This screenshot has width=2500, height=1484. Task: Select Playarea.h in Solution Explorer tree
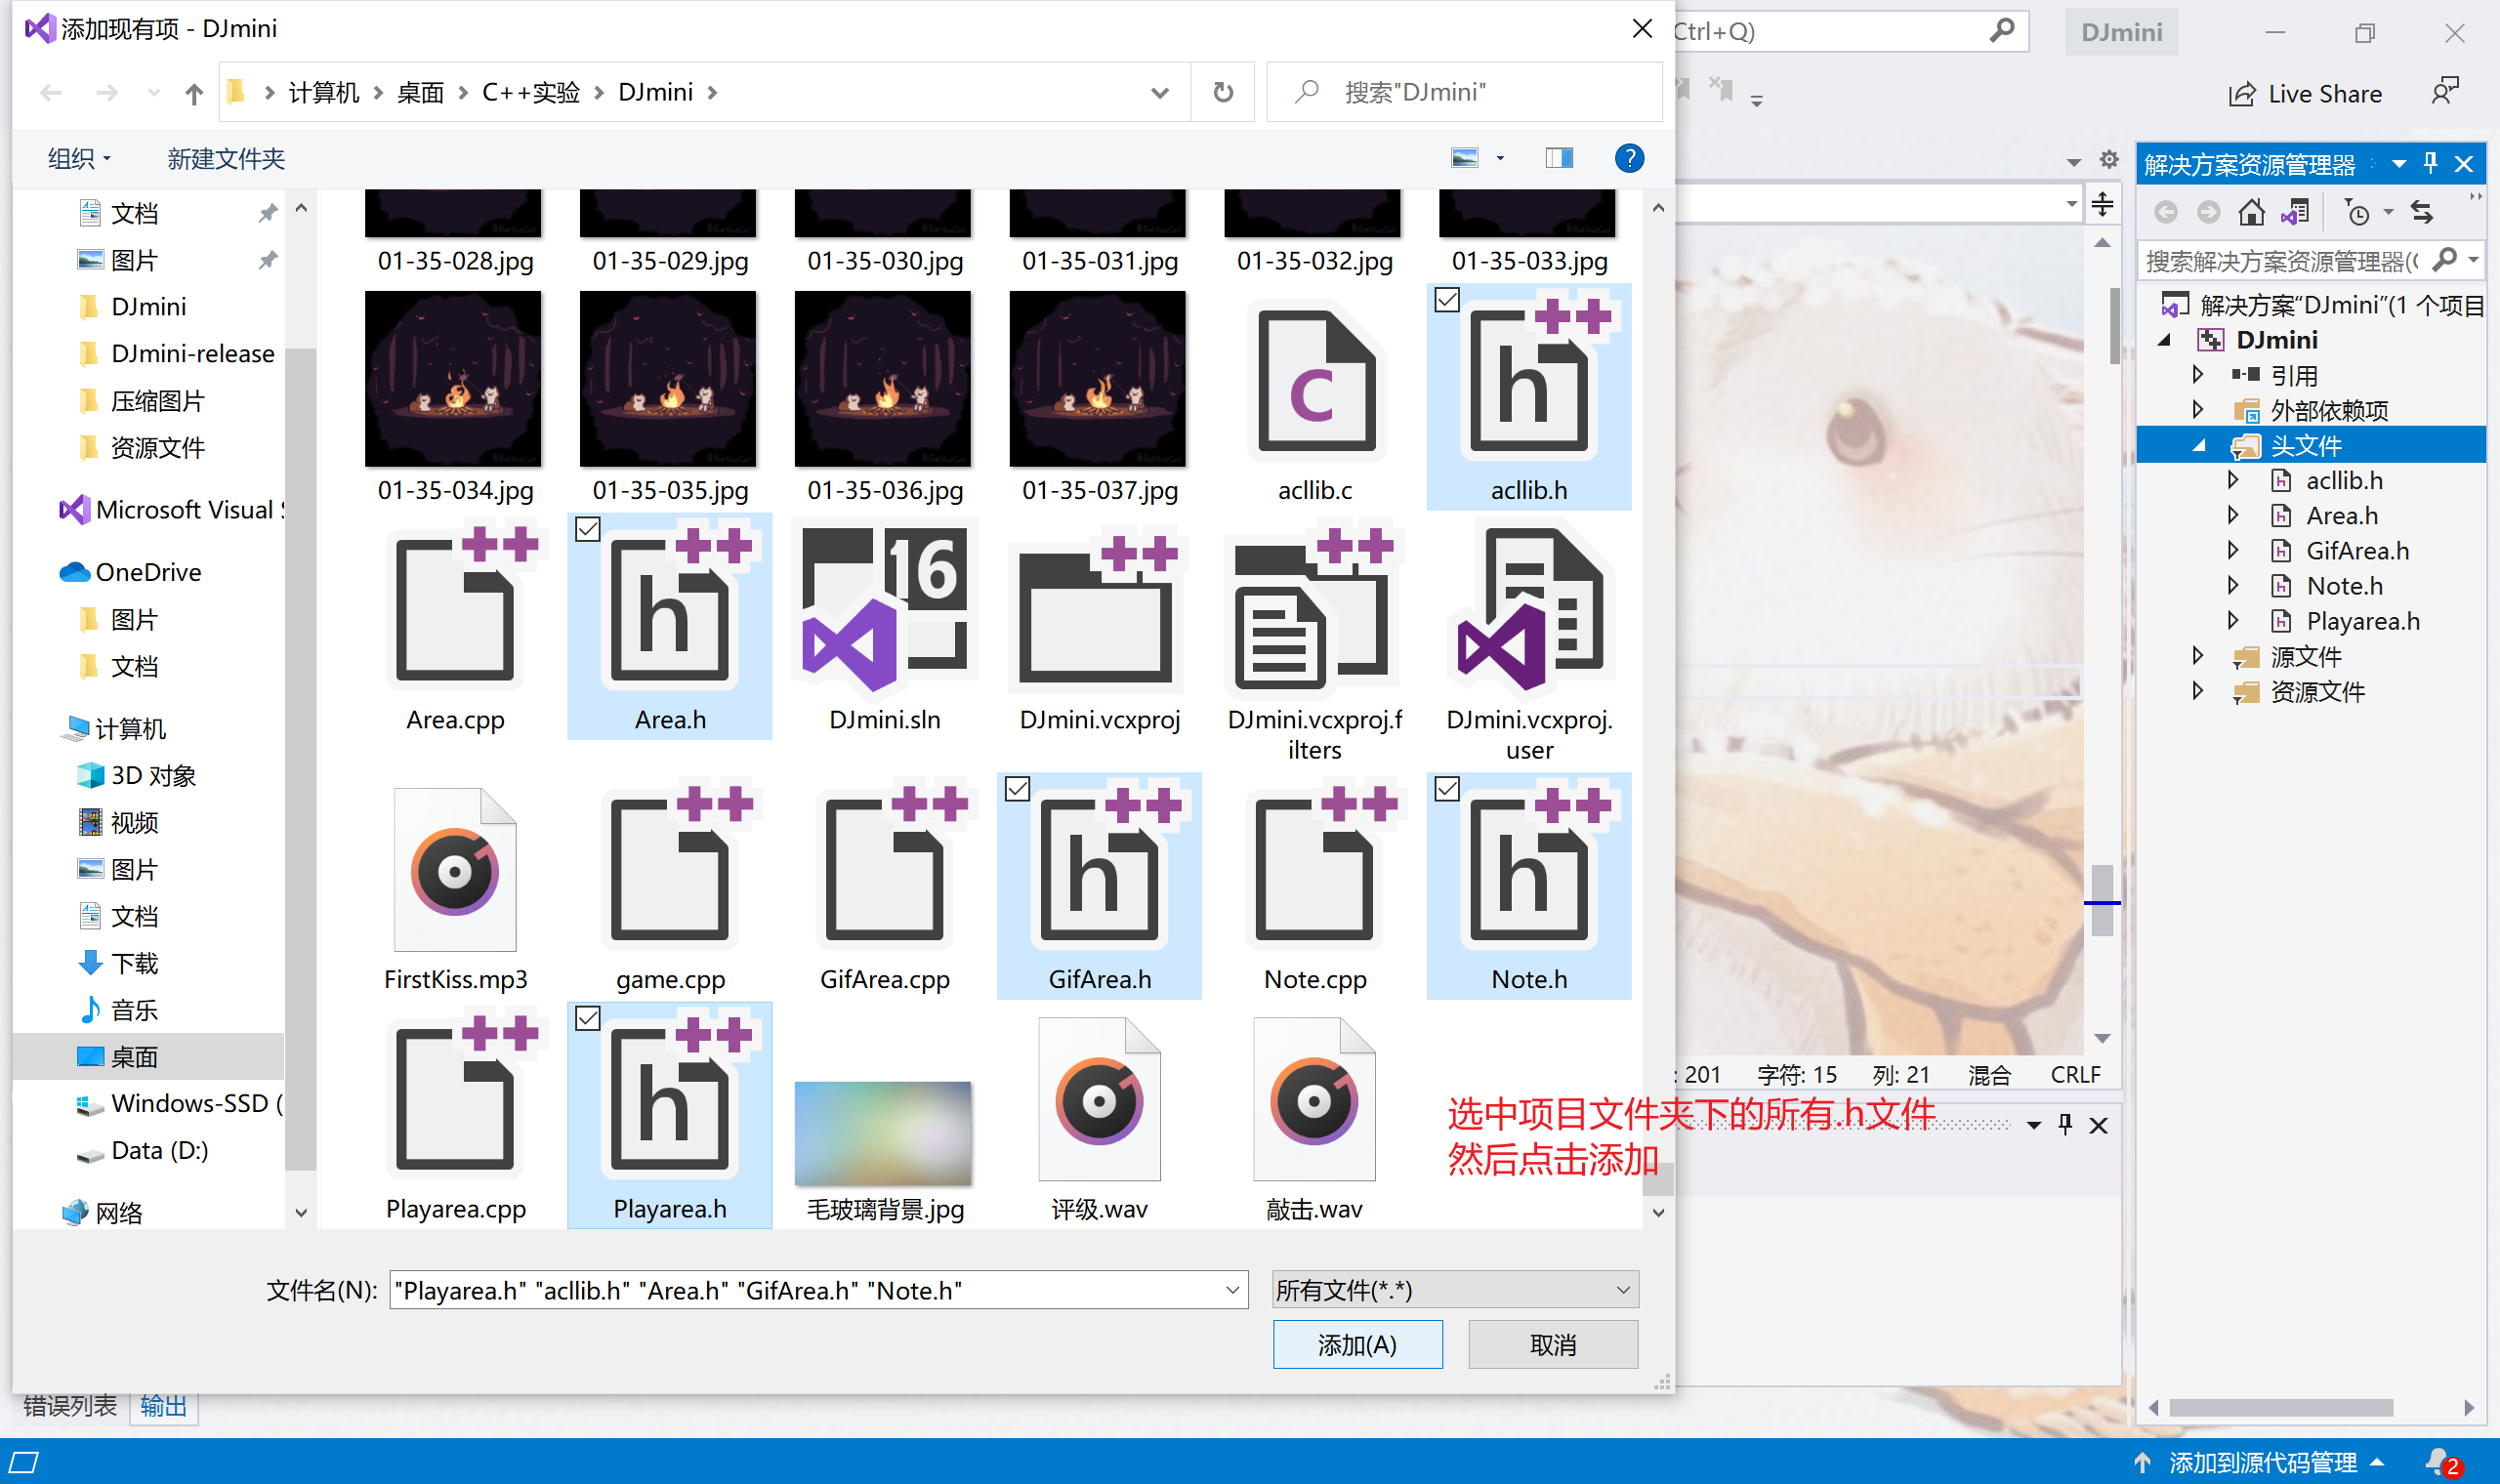click(2362, 621)
